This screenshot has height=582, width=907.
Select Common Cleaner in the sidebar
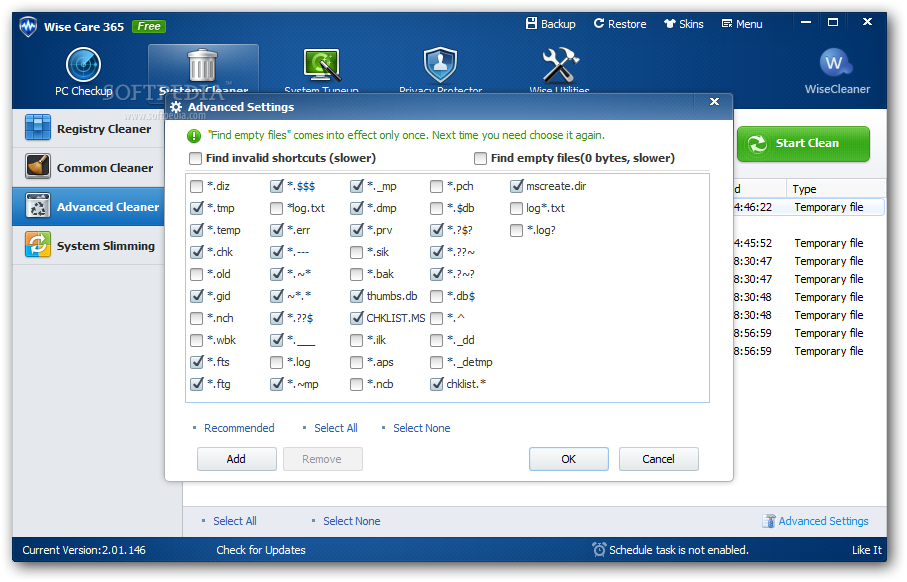tap(89, 167)
